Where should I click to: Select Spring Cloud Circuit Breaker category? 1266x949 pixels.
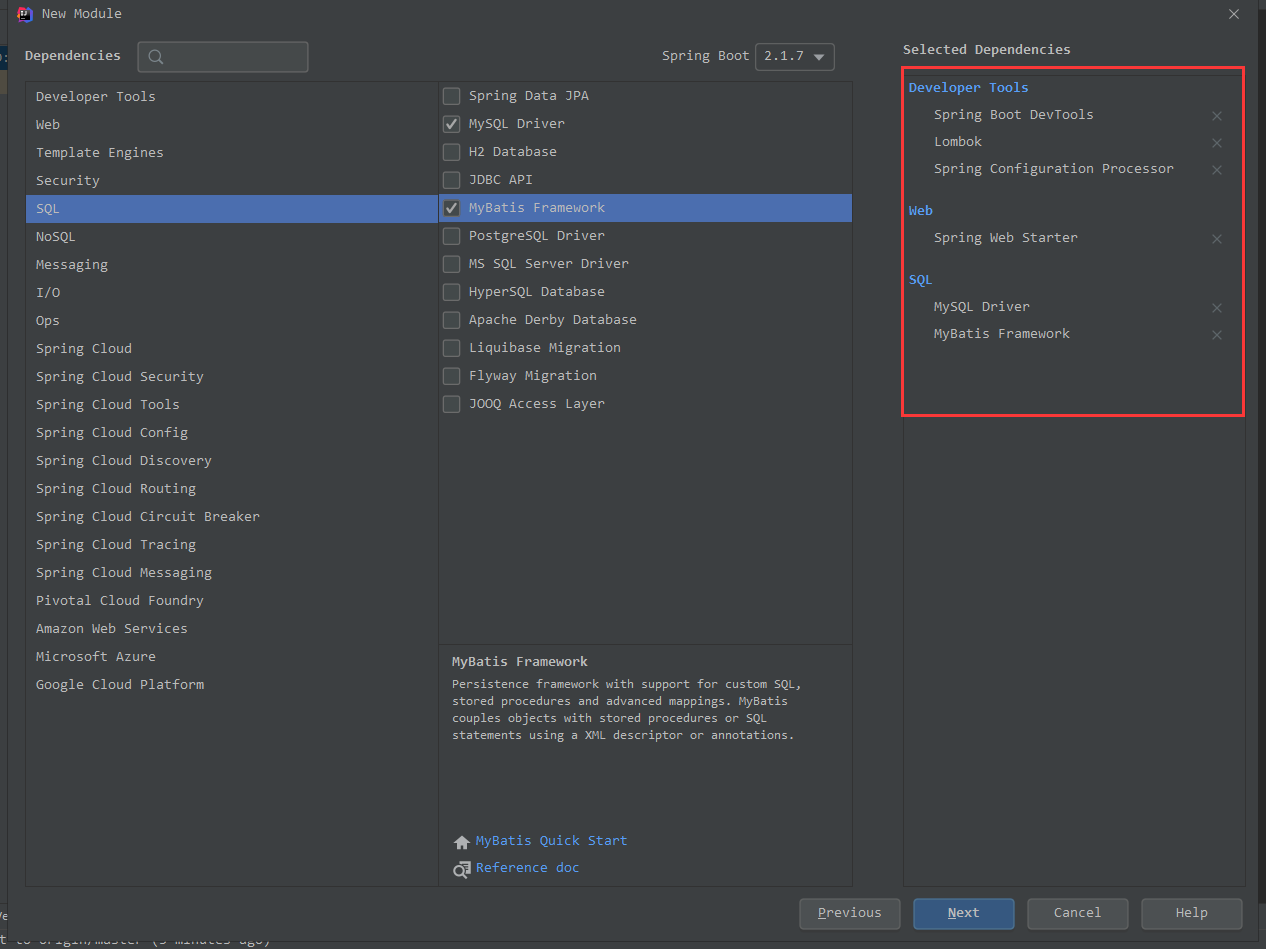pos(232,517)
